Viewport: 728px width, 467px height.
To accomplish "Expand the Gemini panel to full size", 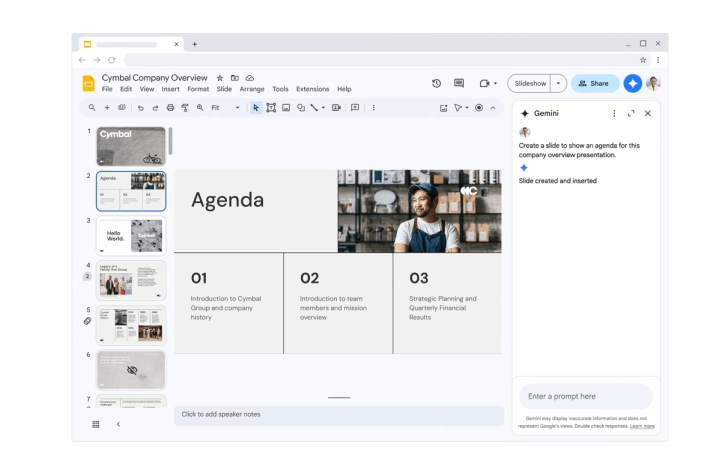I will coord(631,113).
